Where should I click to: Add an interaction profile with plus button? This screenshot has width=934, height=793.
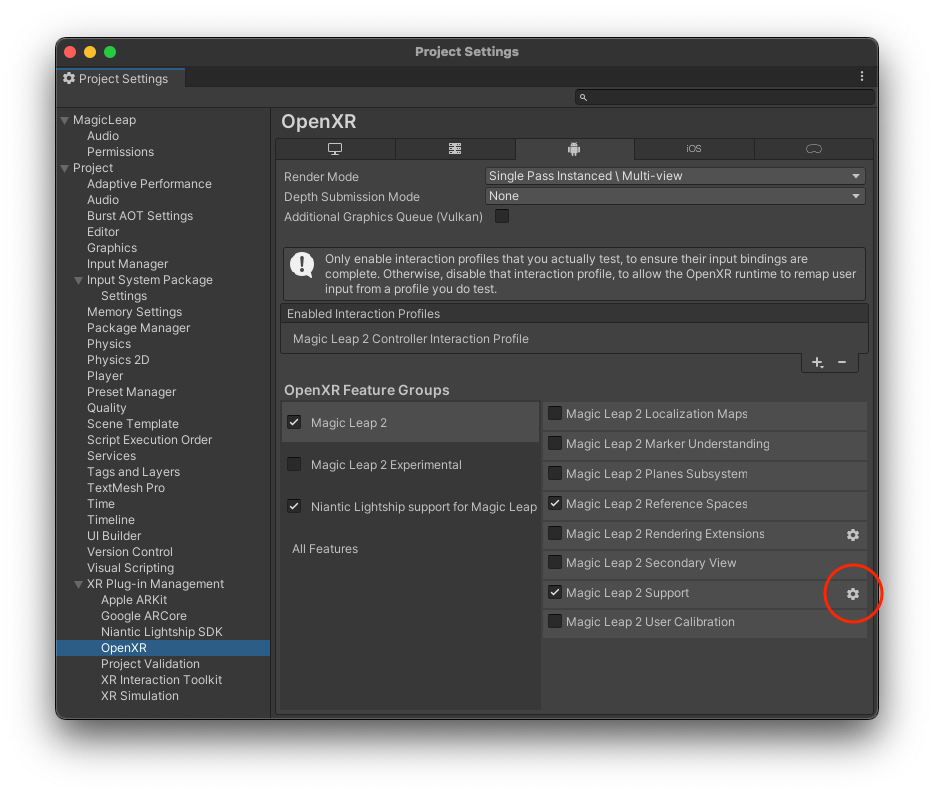tap(817, 362)
